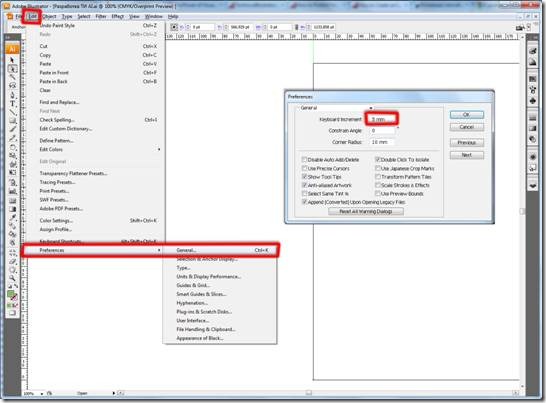Enable Scale Strokes & Effects checkbox
This screenshot has height=403, width=546.
tap(377, 185)
